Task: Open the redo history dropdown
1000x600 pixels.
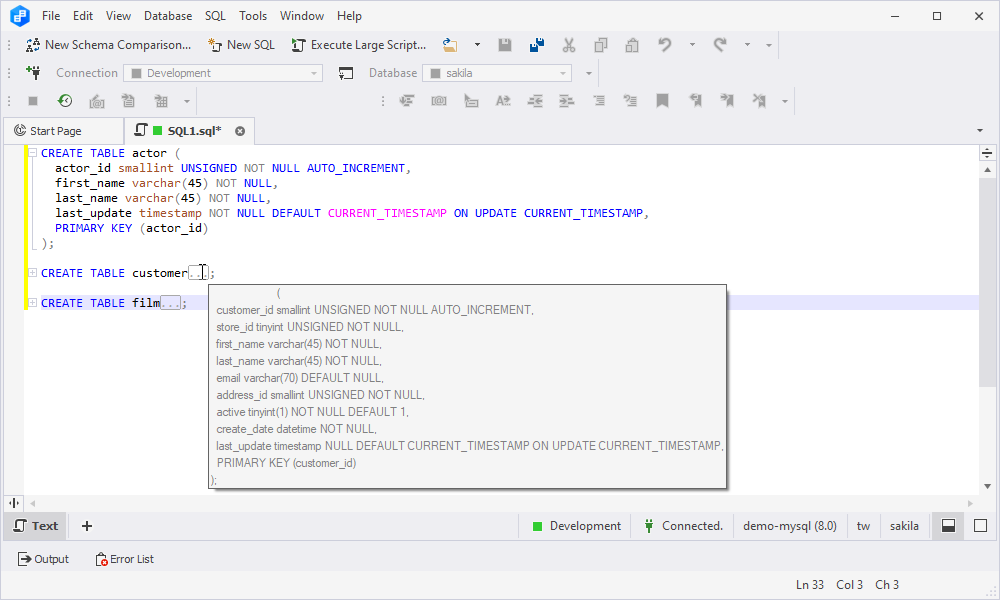Action: click(747, 45)
